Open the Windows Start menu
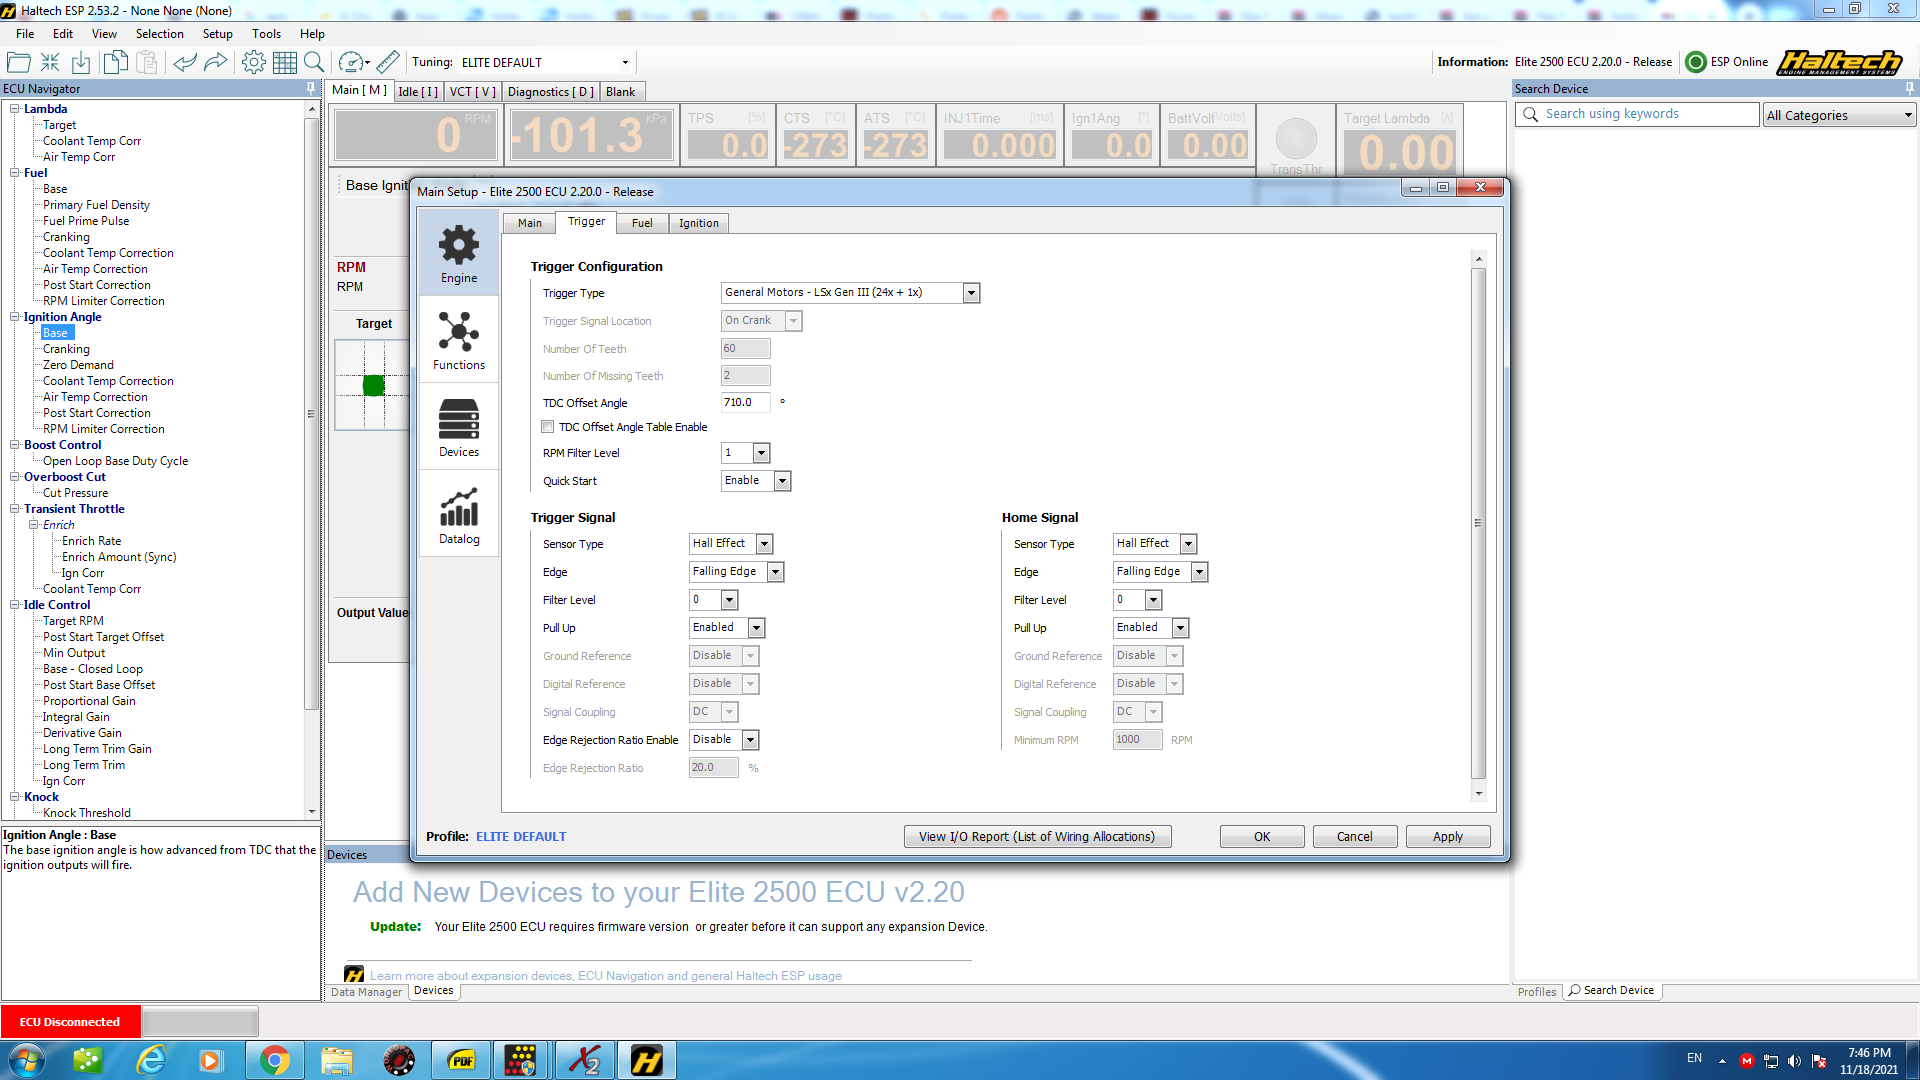The width and height of the screenshot is (1920, 1080). tap(26, 1060)
